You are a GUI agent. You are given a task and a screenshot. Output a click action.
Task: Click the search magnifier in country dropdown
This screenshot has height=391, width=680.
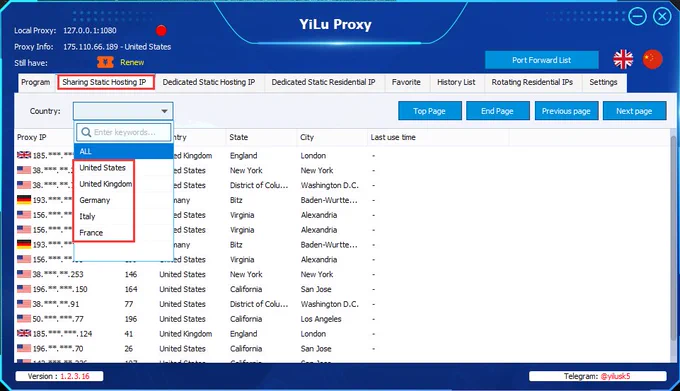(86, 132)
